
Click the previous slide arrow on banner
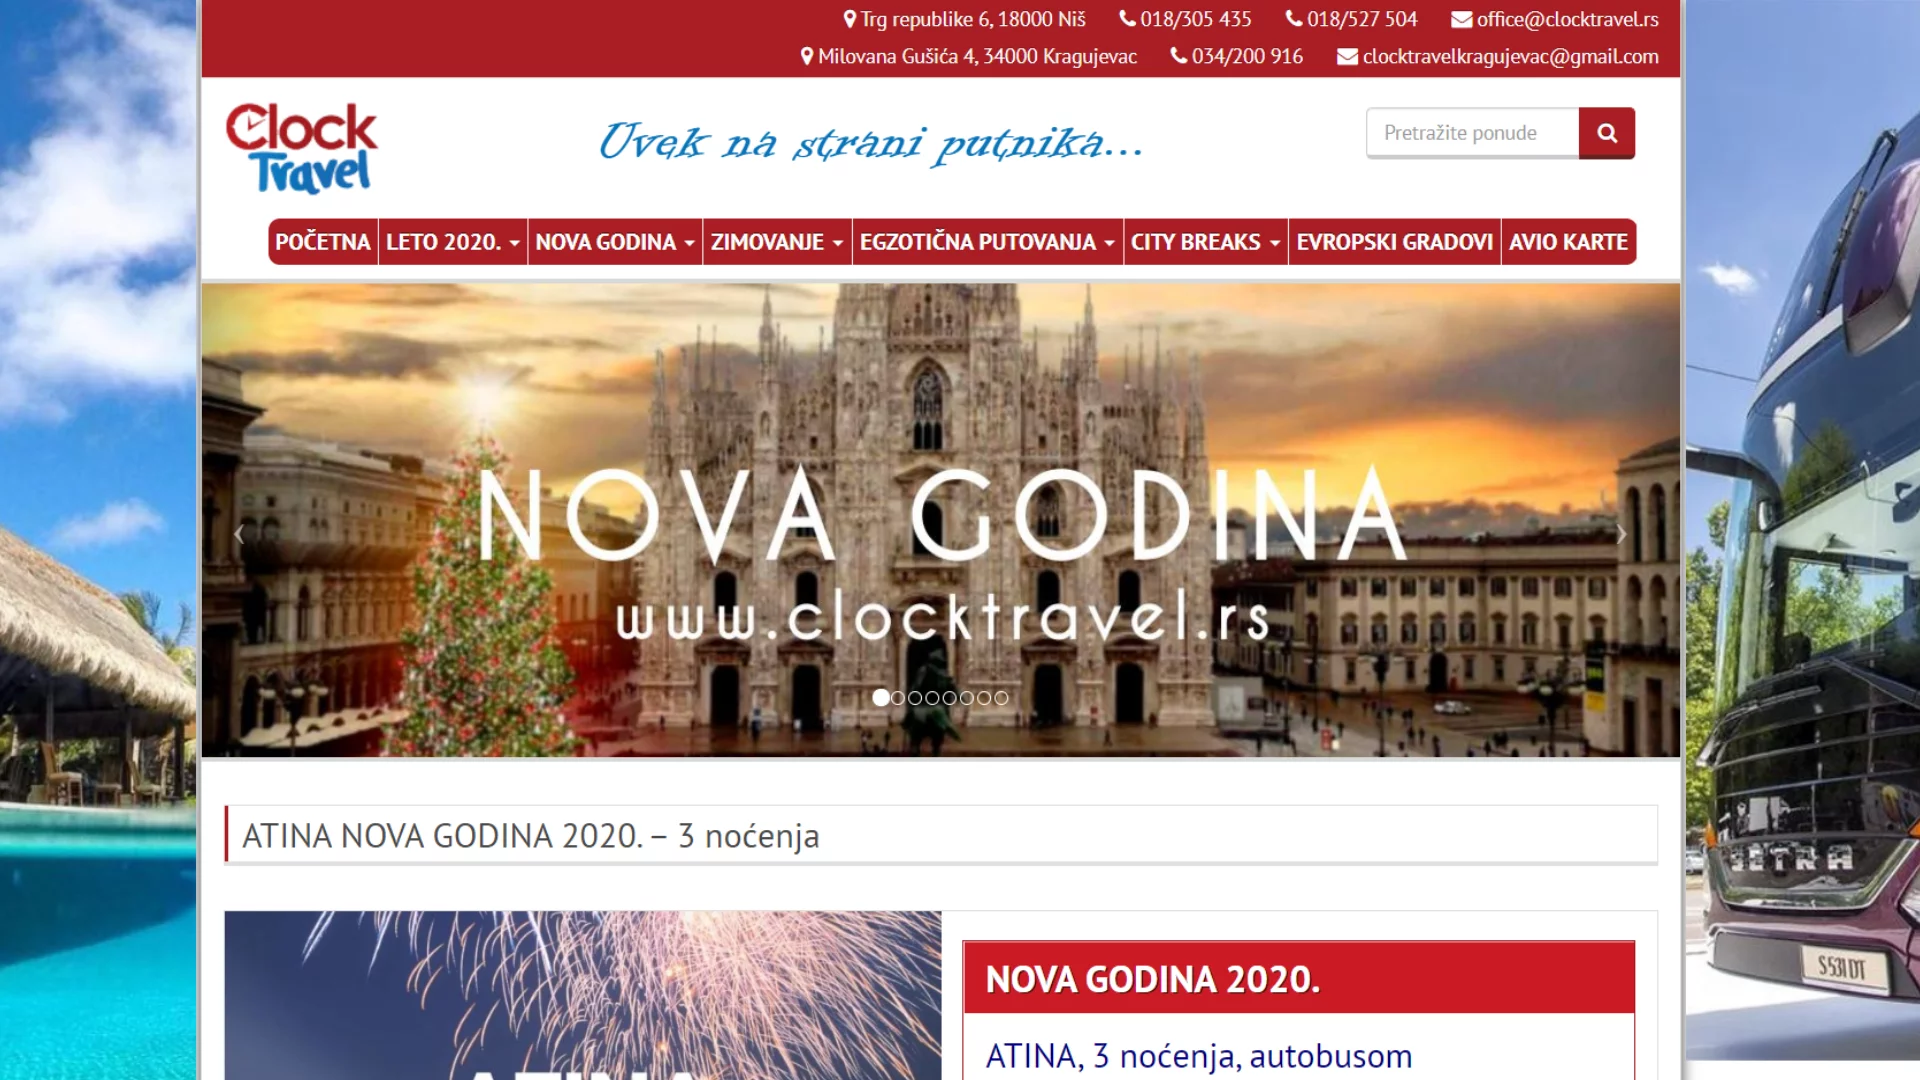[239, 534]
